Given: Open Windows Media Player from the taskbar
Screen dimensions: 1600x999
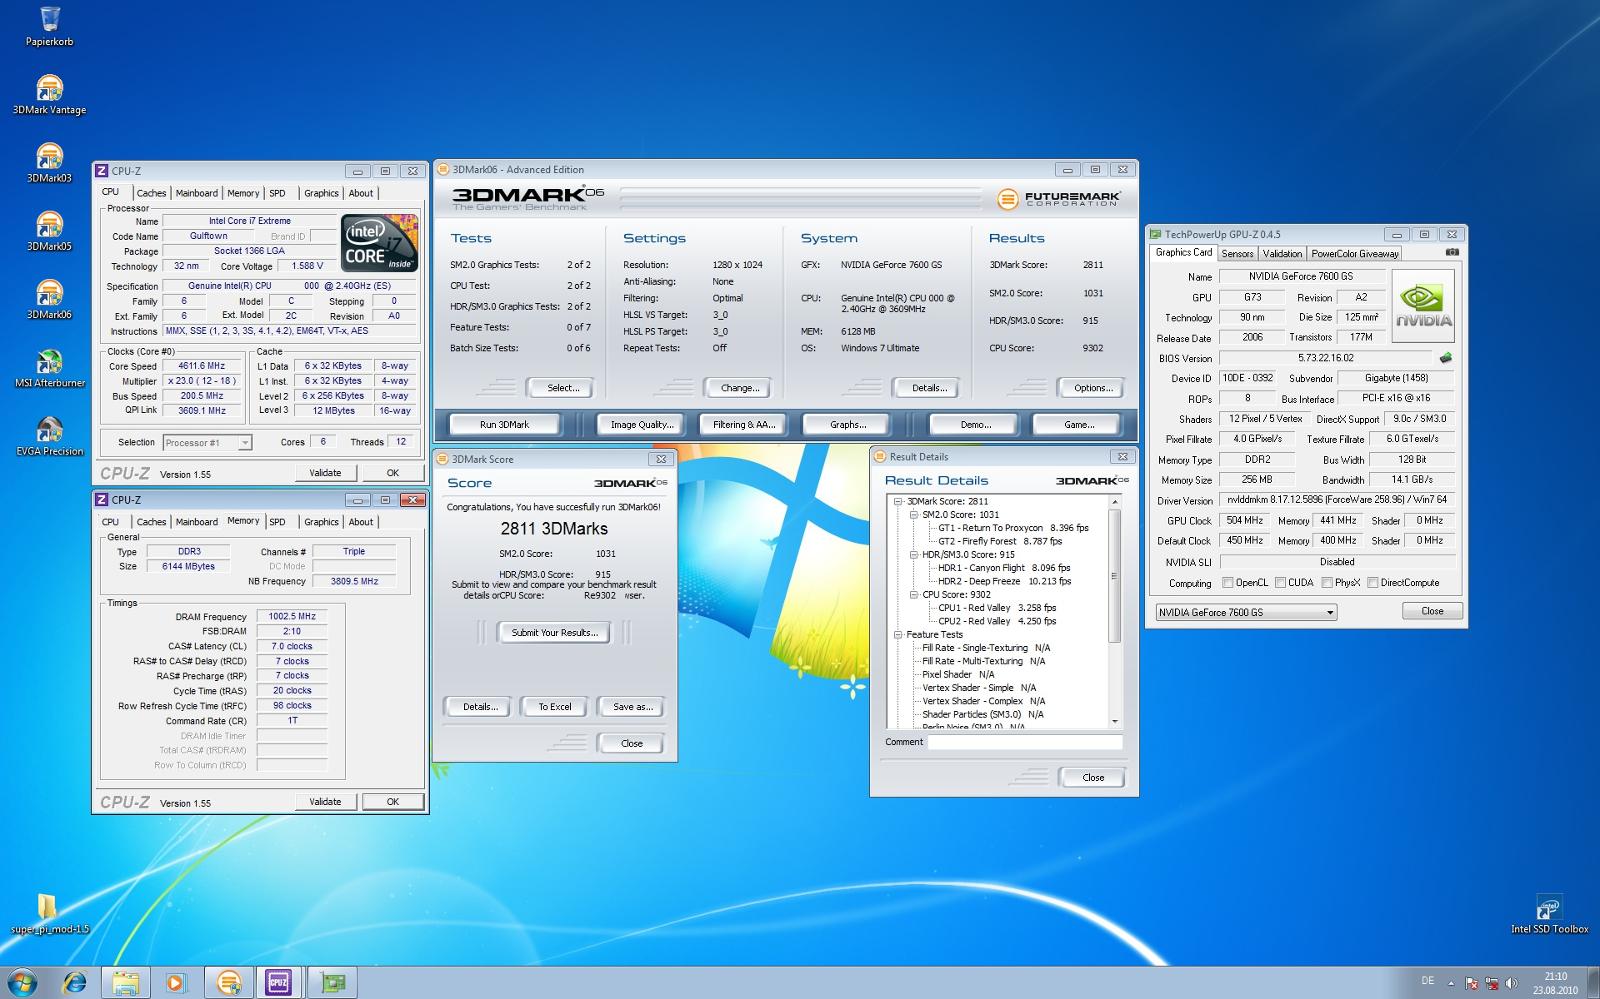Looking at the screenshot, I should click(176, 983).
